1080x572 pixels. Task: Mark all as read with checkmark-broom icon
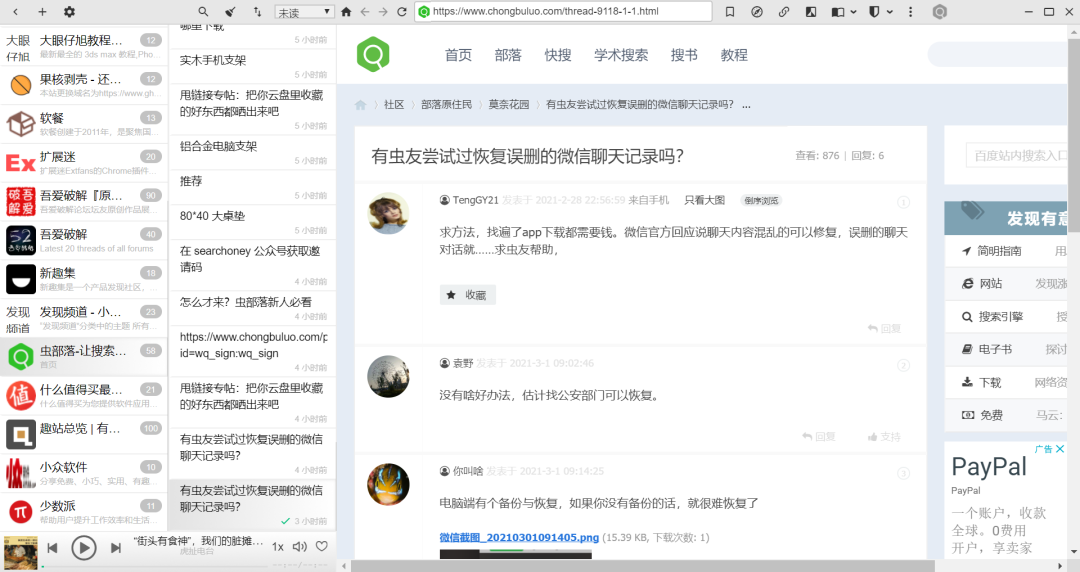point(230,12)
